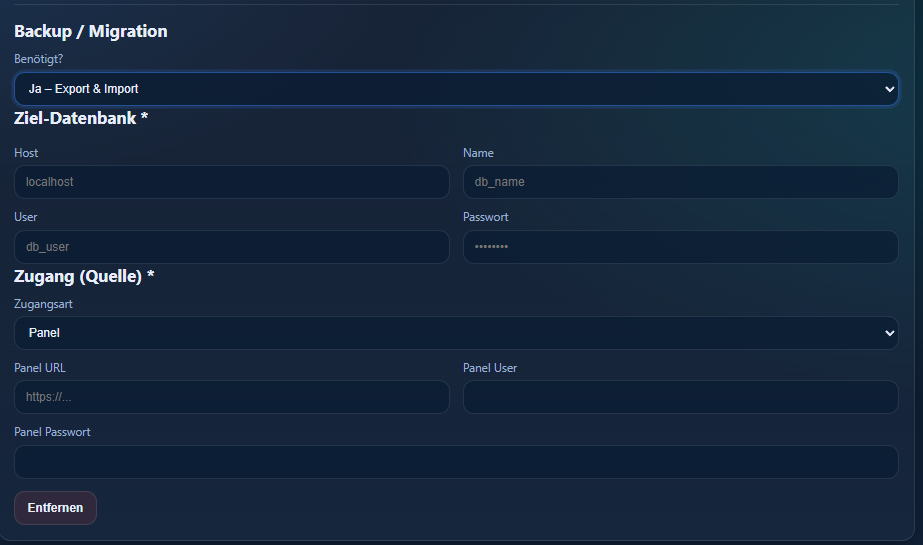Click the Host label text
The width and height of the screenshot is (923, 545).
pyautogui.click(x=26, y=153)
